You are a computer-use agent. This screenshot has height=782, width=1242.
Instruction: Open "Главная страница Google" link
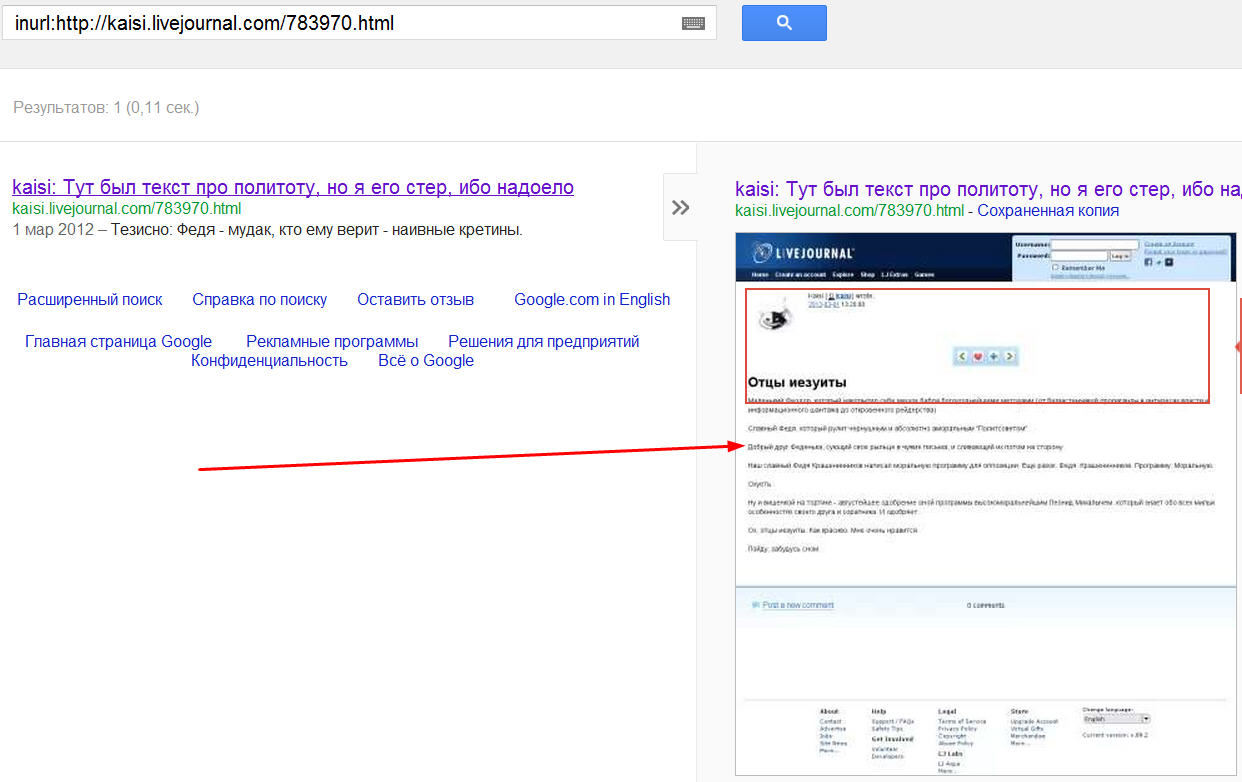click(118, 341)
